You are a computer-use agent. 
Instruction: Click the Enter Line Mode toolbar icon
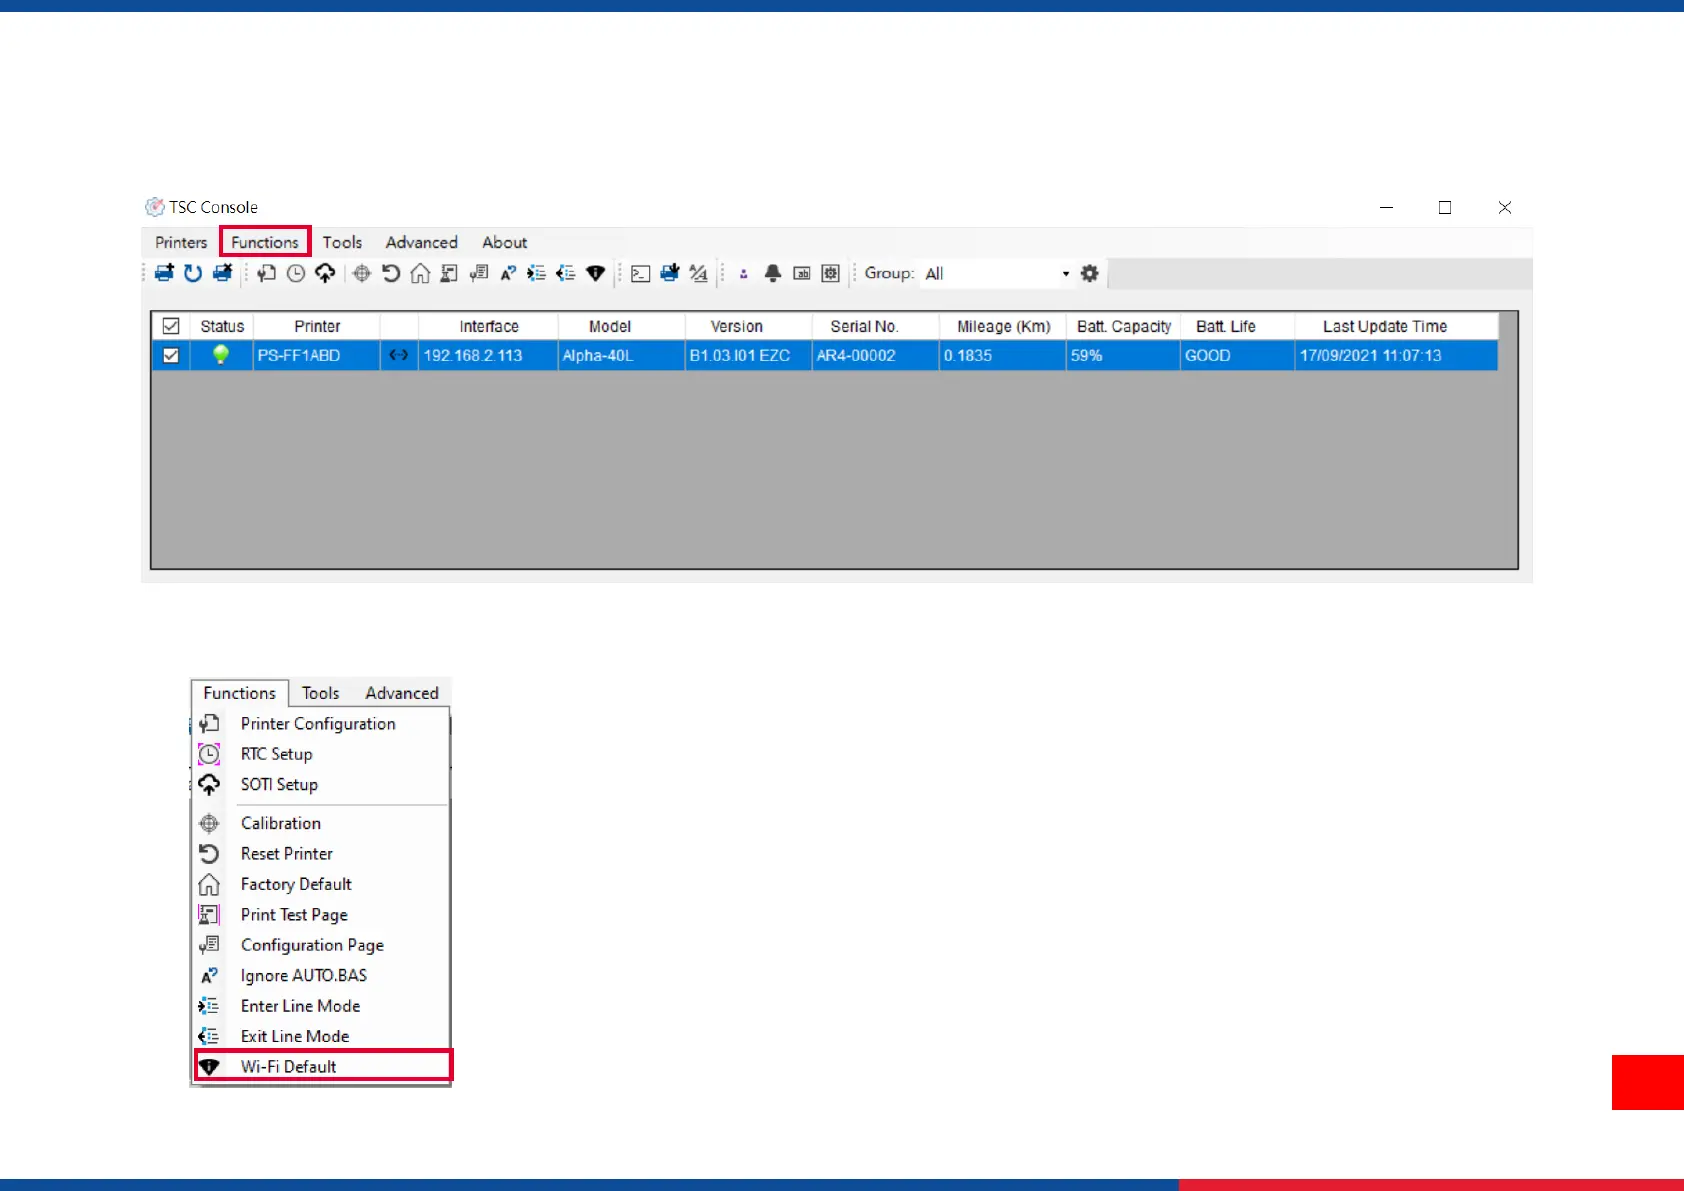[x=537, y=273]
